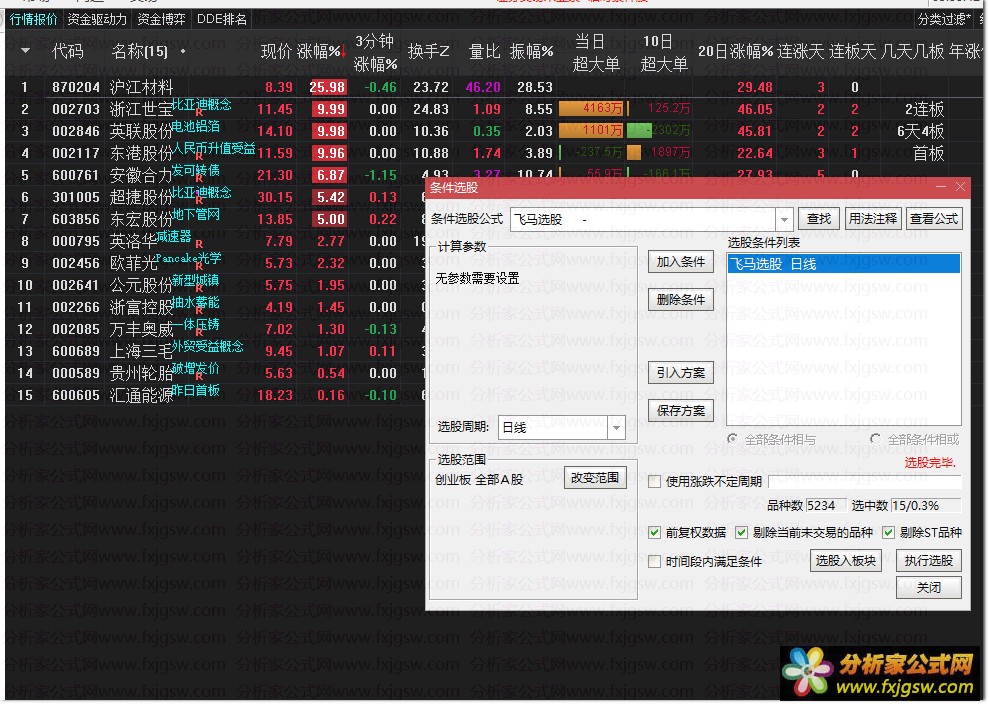
Task: Sort by the 涨幅% column header
Action: 321,51
